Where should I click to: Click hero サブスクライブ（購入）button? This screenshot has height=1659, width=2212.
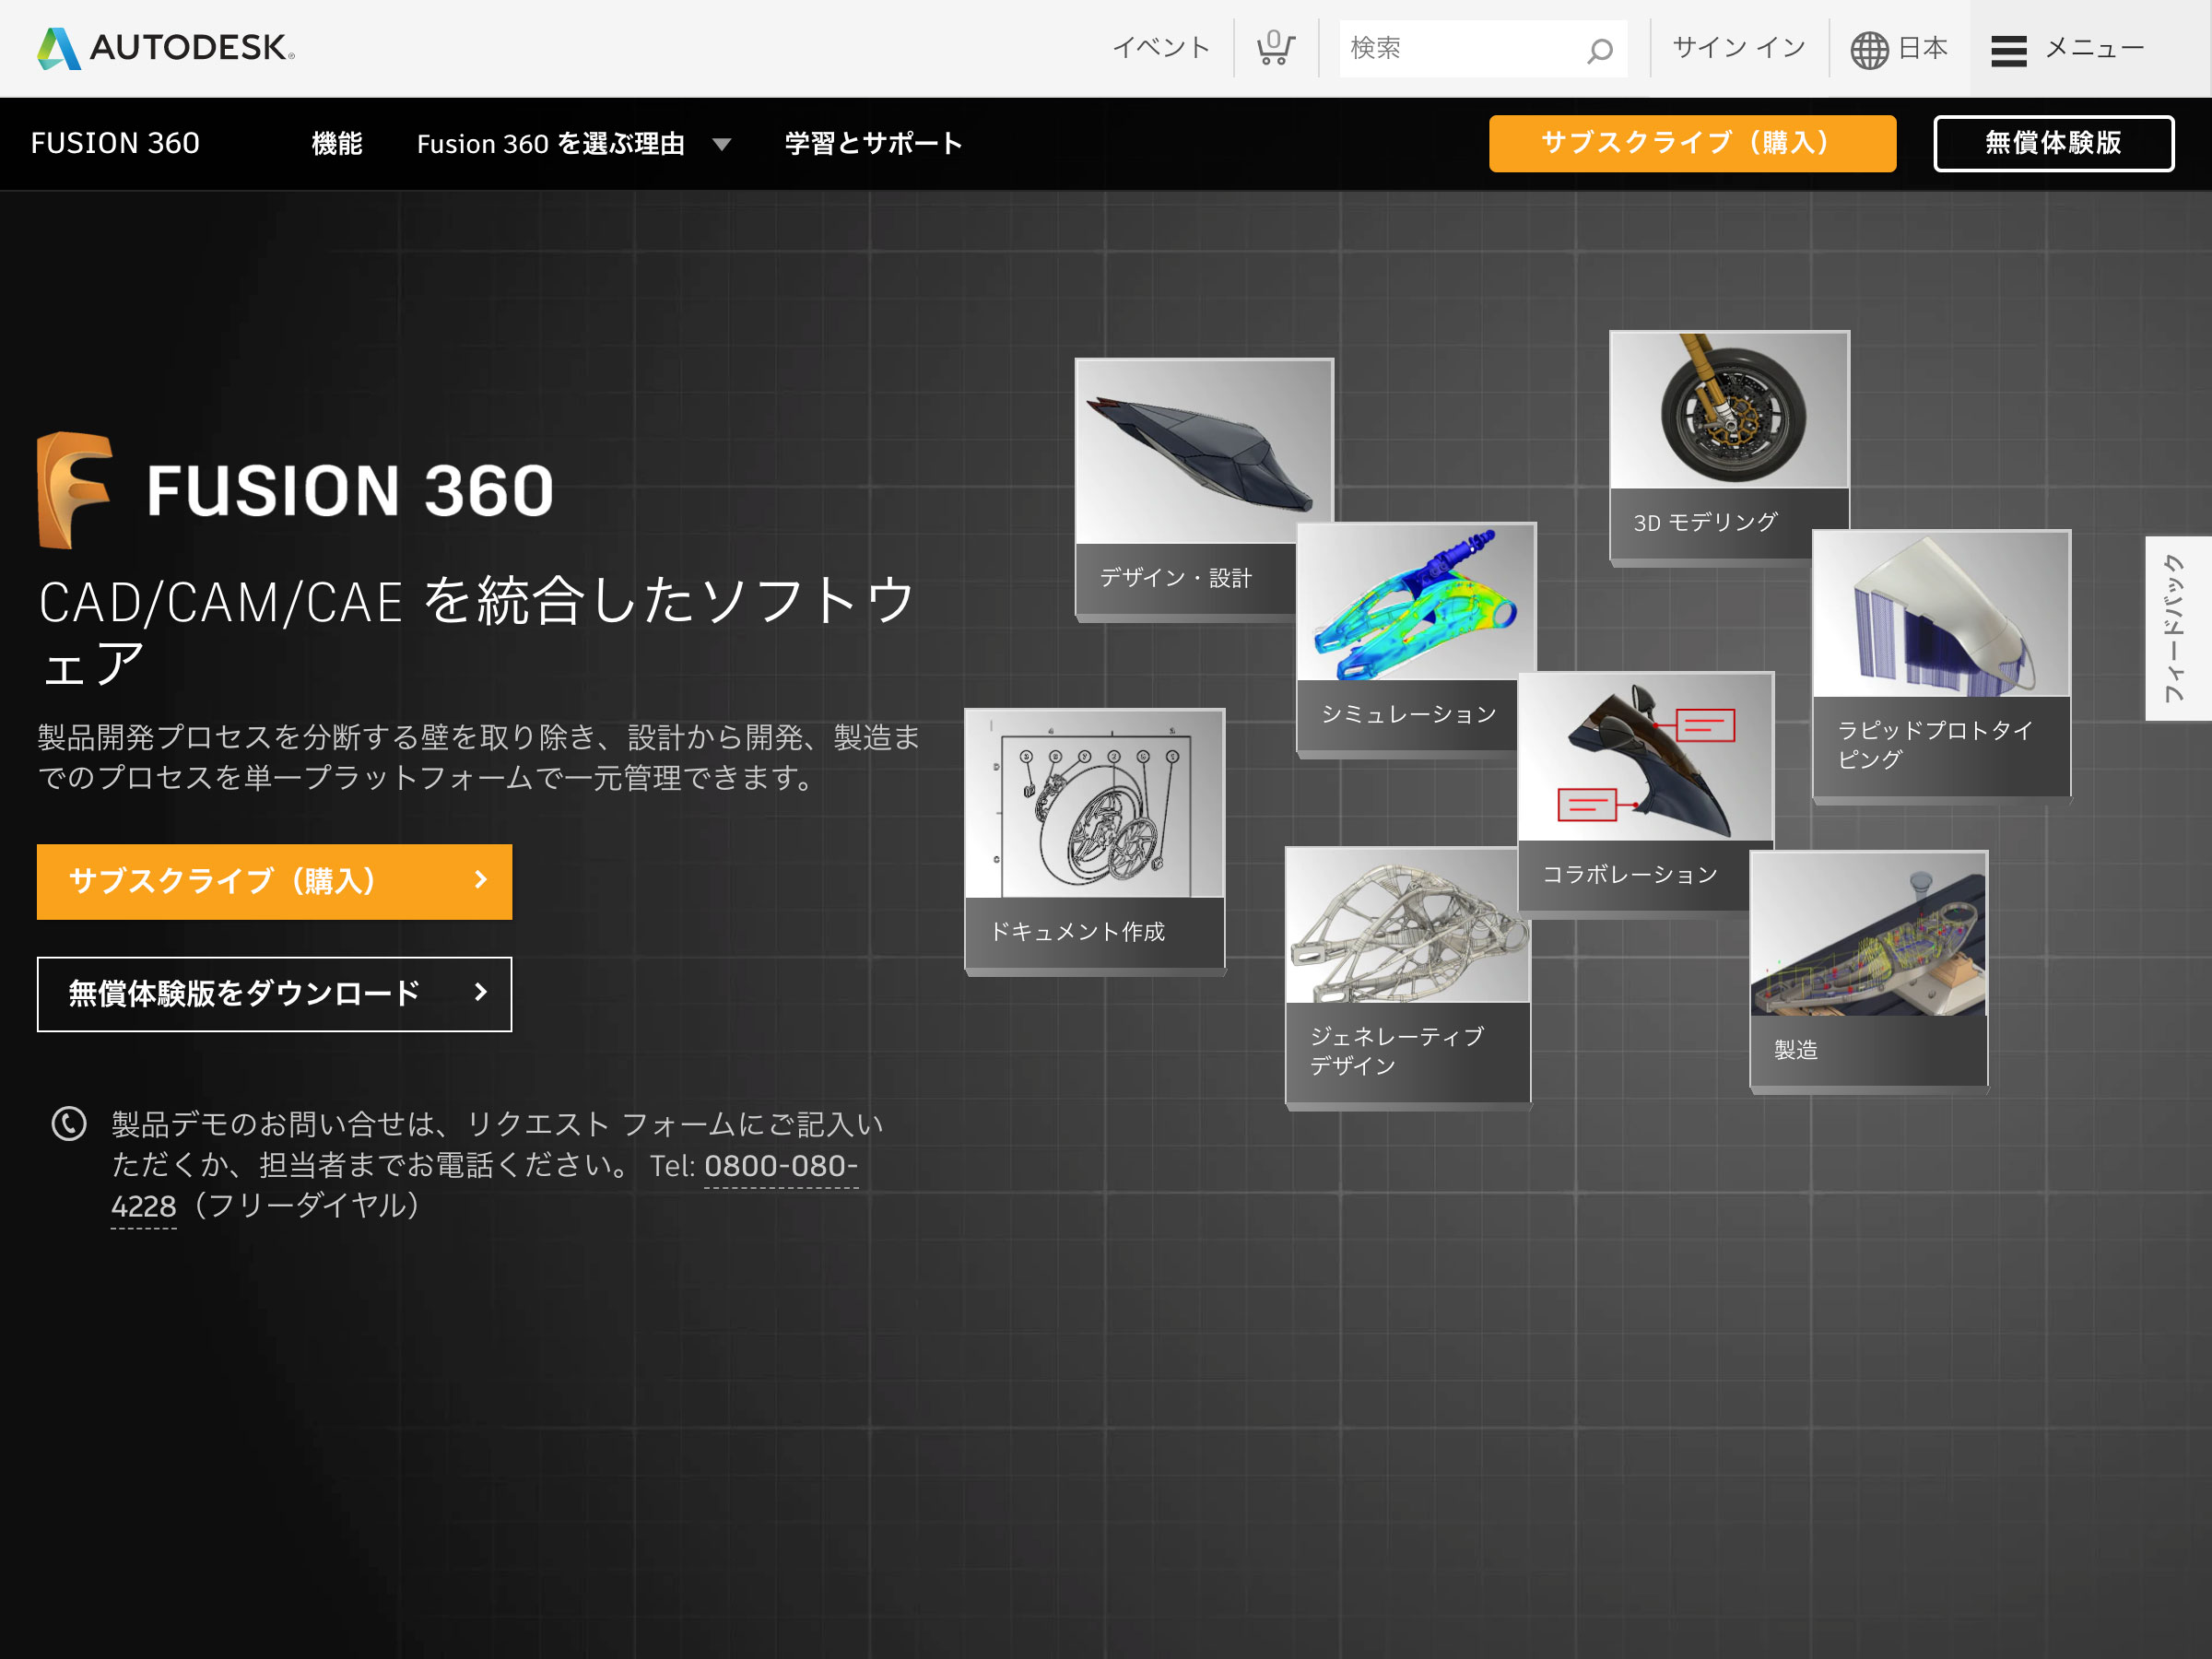[274, 881]
